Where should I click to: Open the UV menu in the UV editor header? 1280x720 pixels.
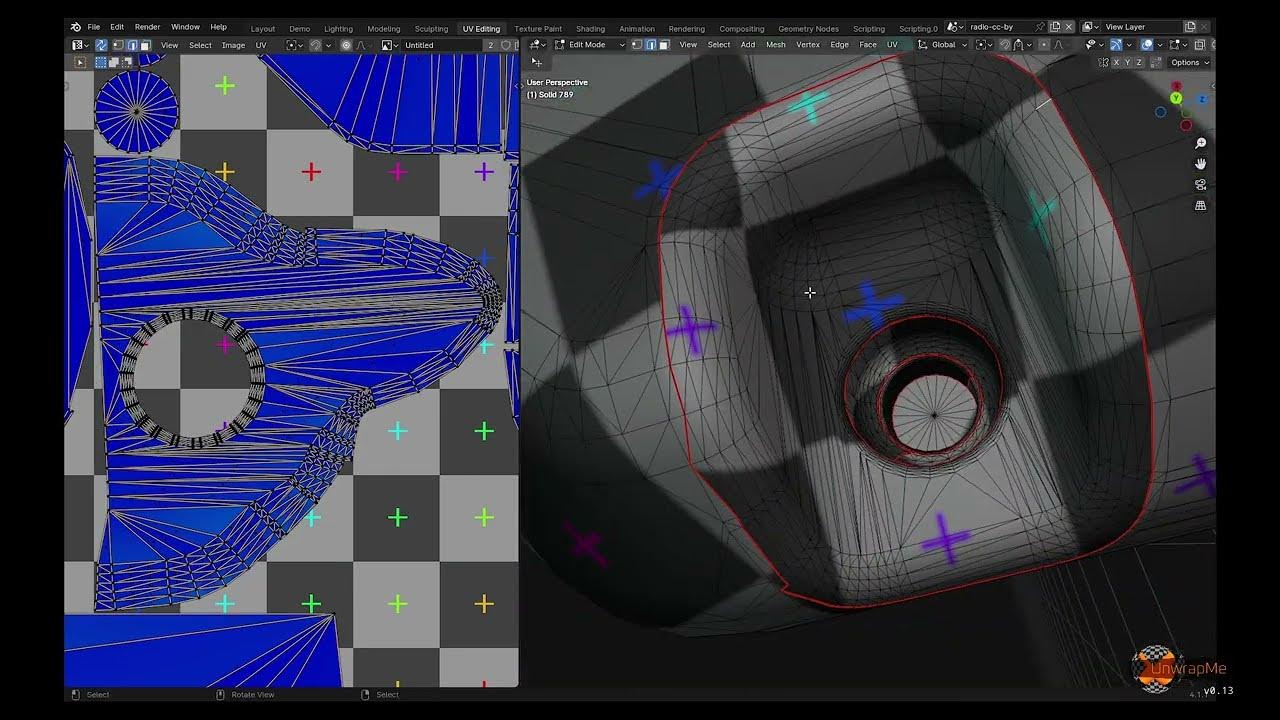pos(261,45)
